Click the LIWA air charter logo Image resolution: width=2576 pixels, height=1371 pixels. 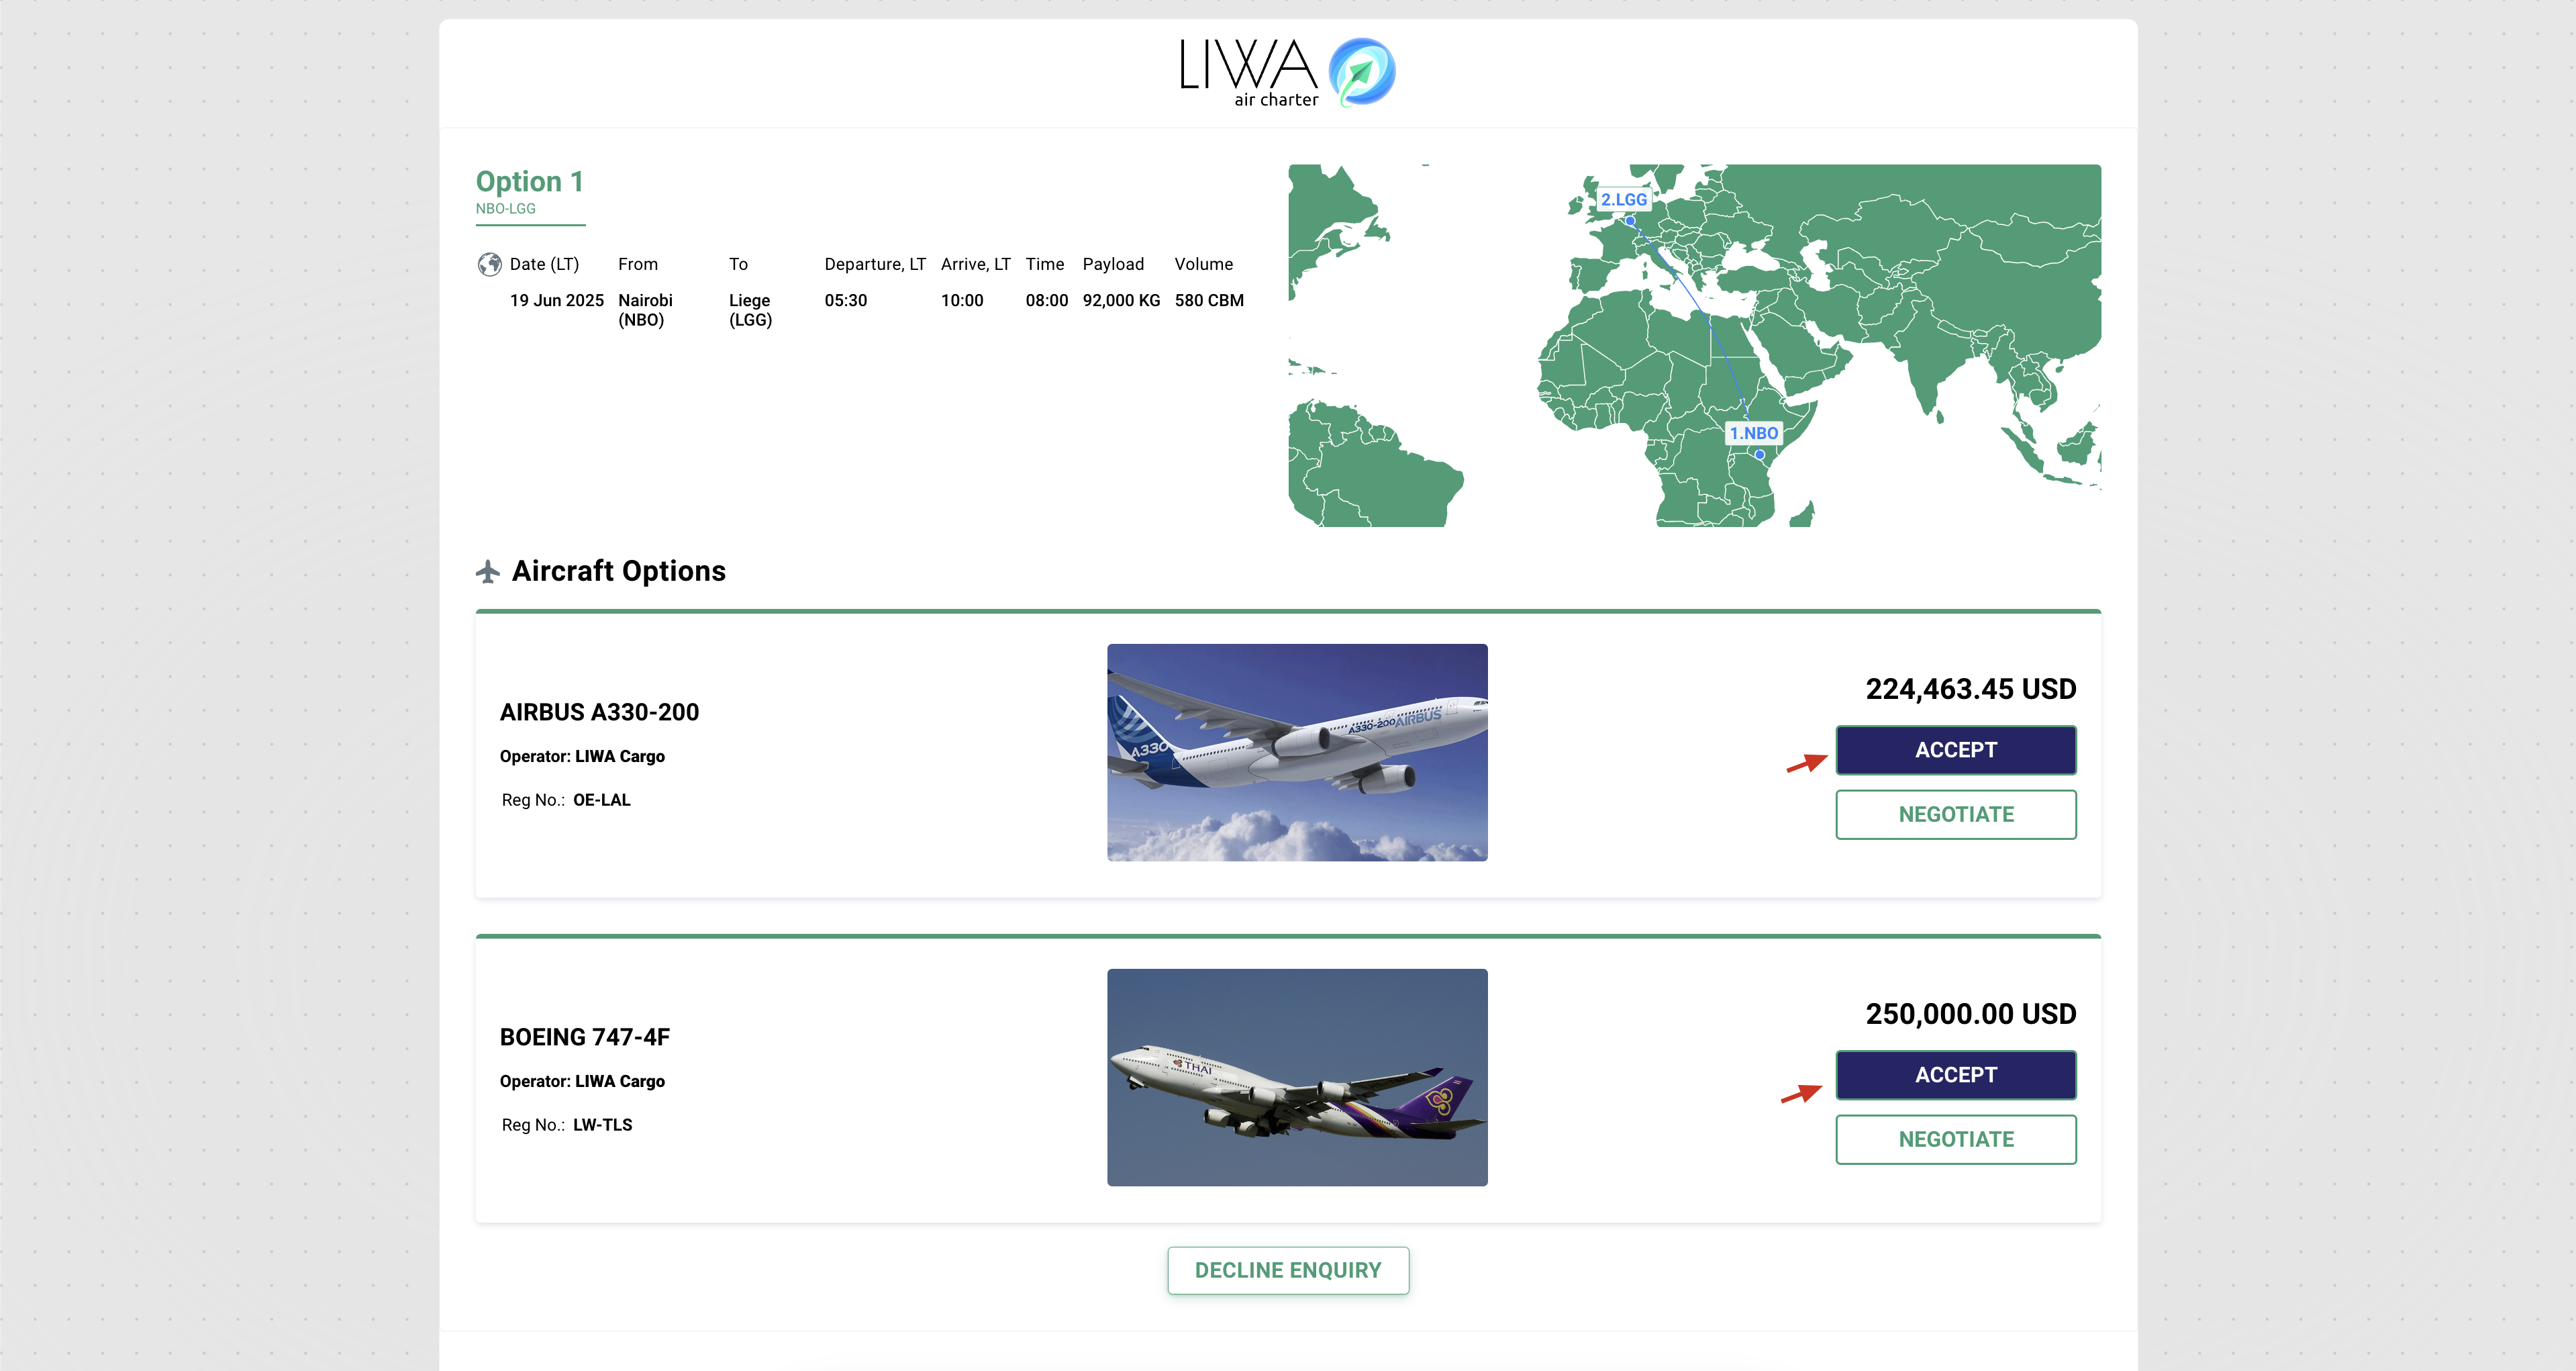(x=1287, y=72)
